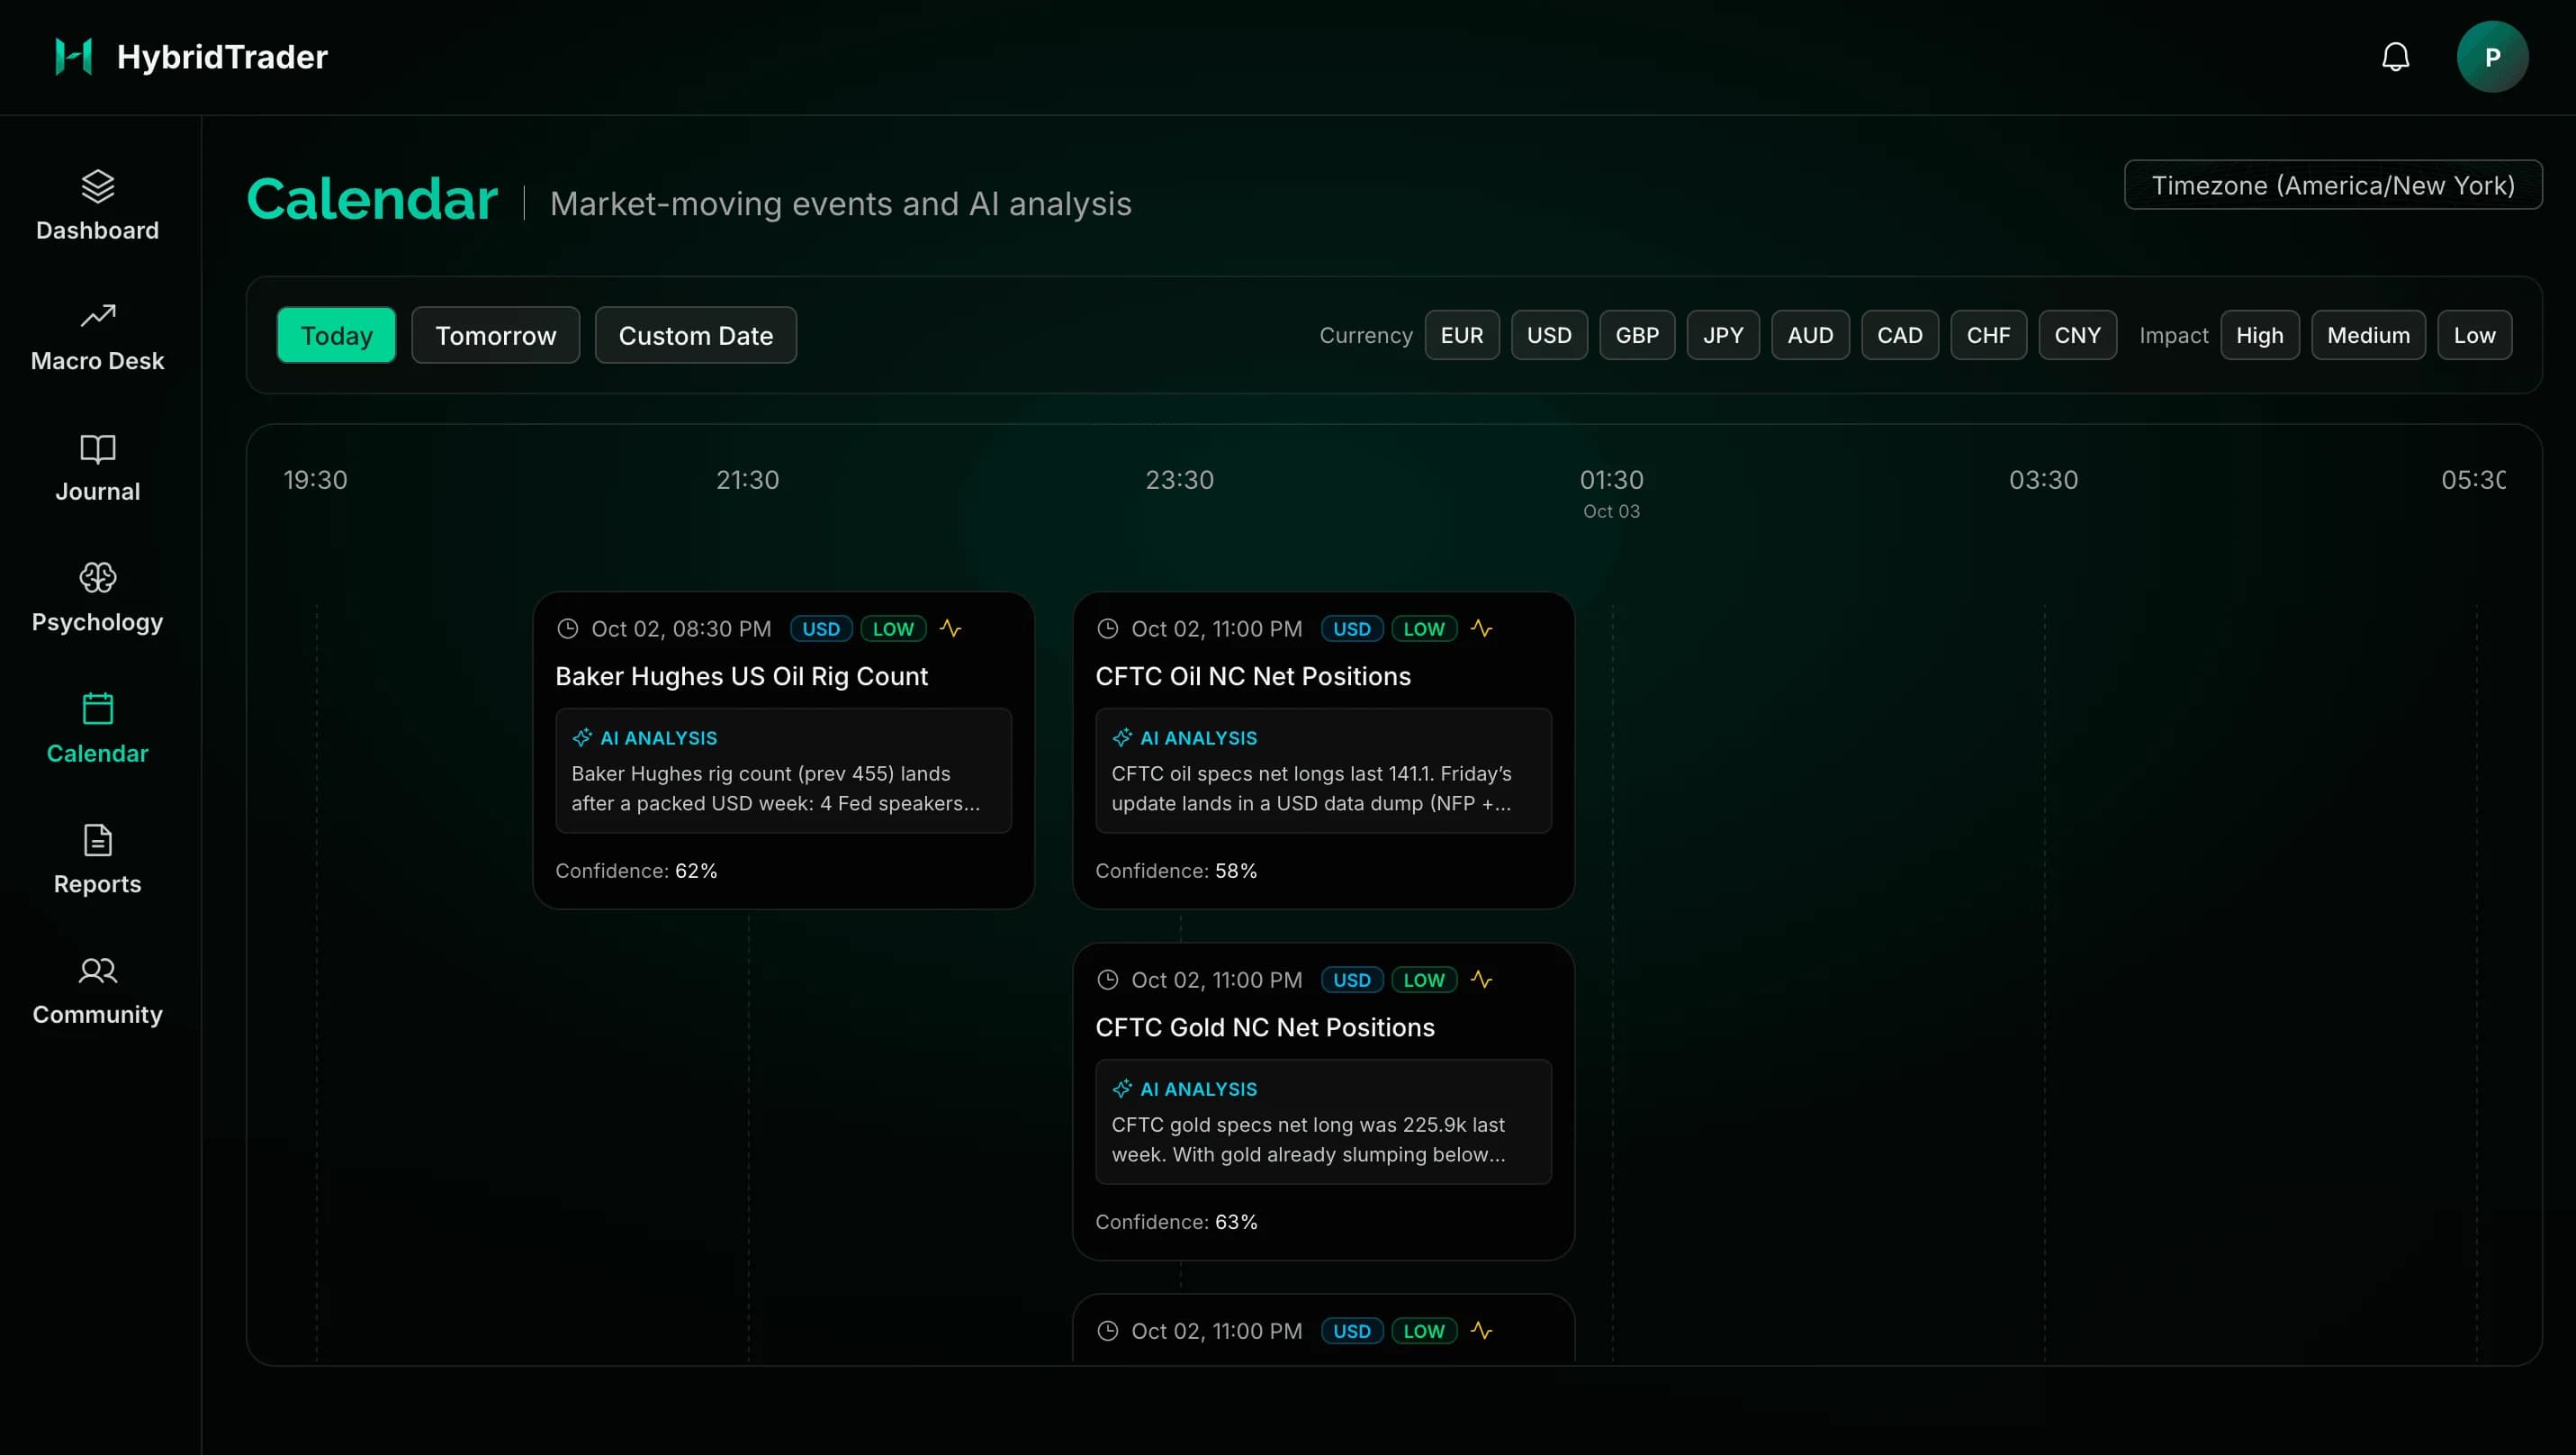Click pulse icon on CFTC Gold card
Screen dimensions: 2576x1455
(x=1481, y=980)
